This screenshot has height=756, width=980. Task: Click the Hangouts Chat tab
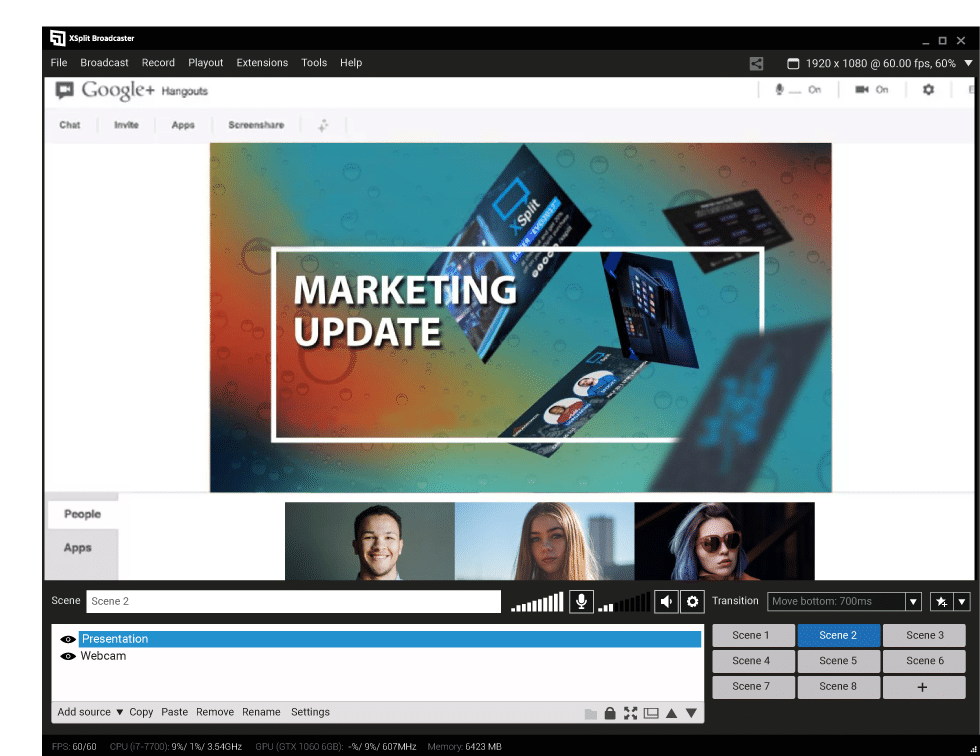coord(70,125)
